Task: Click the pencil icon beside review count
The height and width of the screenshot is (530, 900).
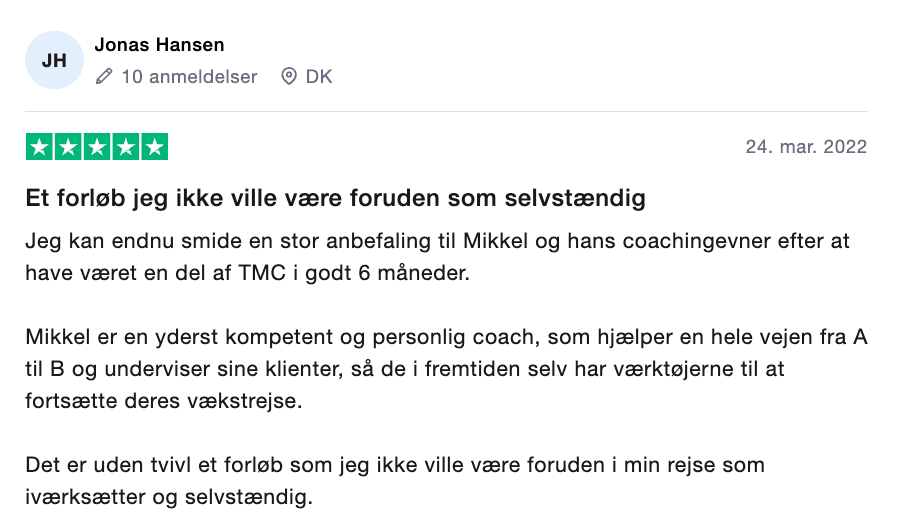Action: [x=104, y=76]
